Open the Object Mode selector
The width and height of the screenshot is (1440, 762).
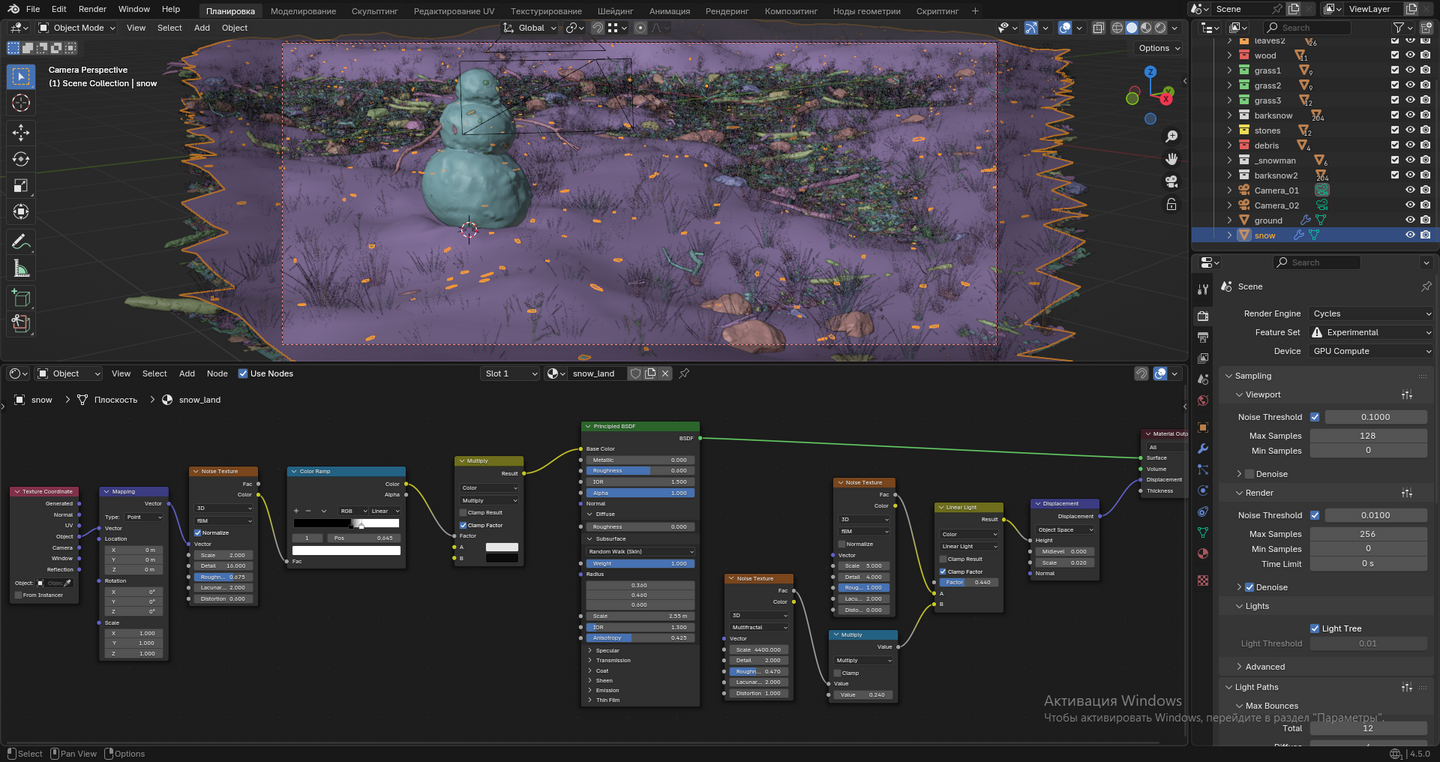tap(80, 28)
